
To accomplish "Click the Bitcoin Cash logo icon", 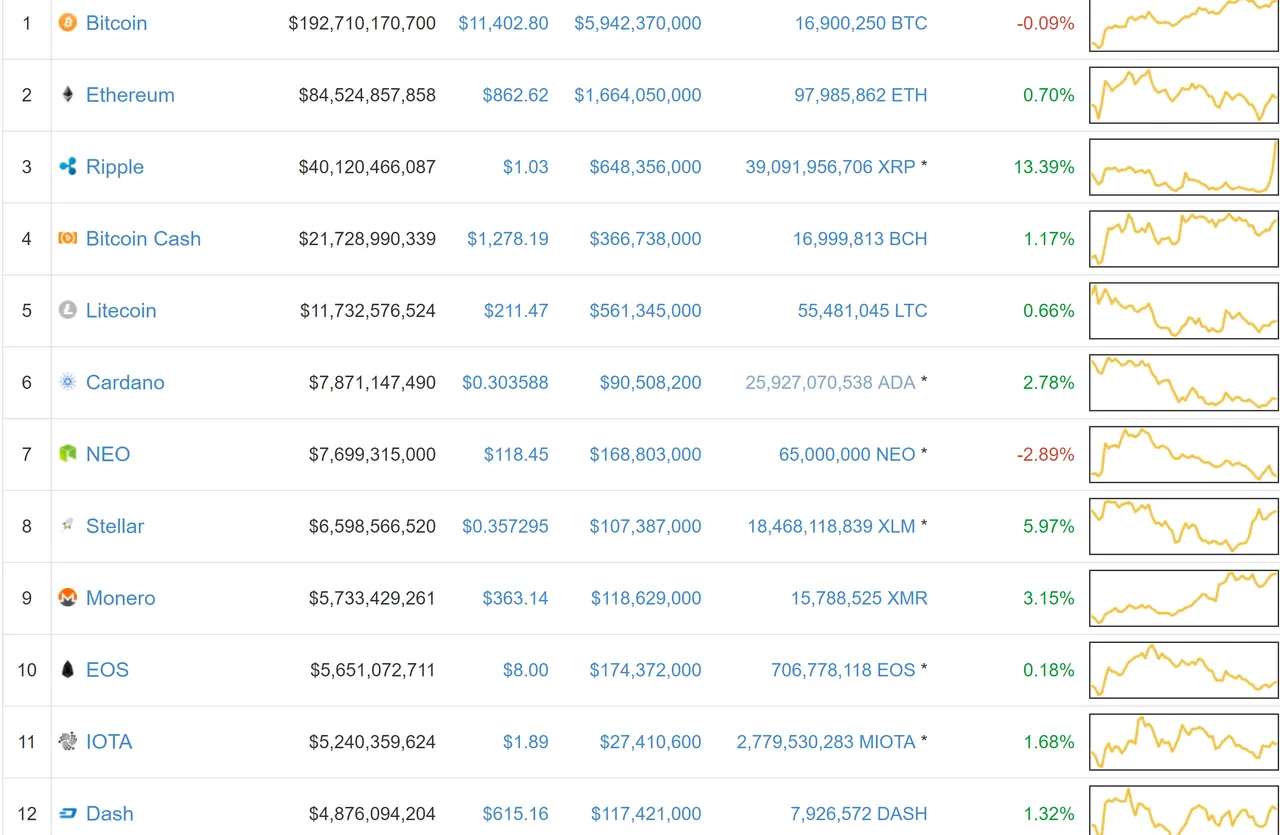I will [x=67, y=238].
